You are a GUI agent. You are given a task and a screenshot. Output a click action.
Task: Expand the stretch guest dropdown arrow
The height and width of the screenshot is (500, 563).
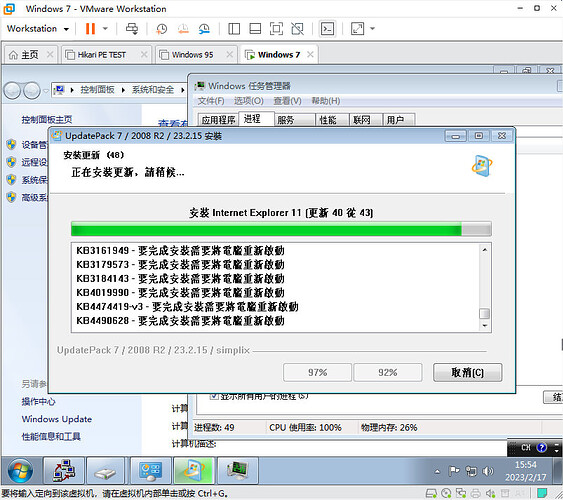pos(372,28)
